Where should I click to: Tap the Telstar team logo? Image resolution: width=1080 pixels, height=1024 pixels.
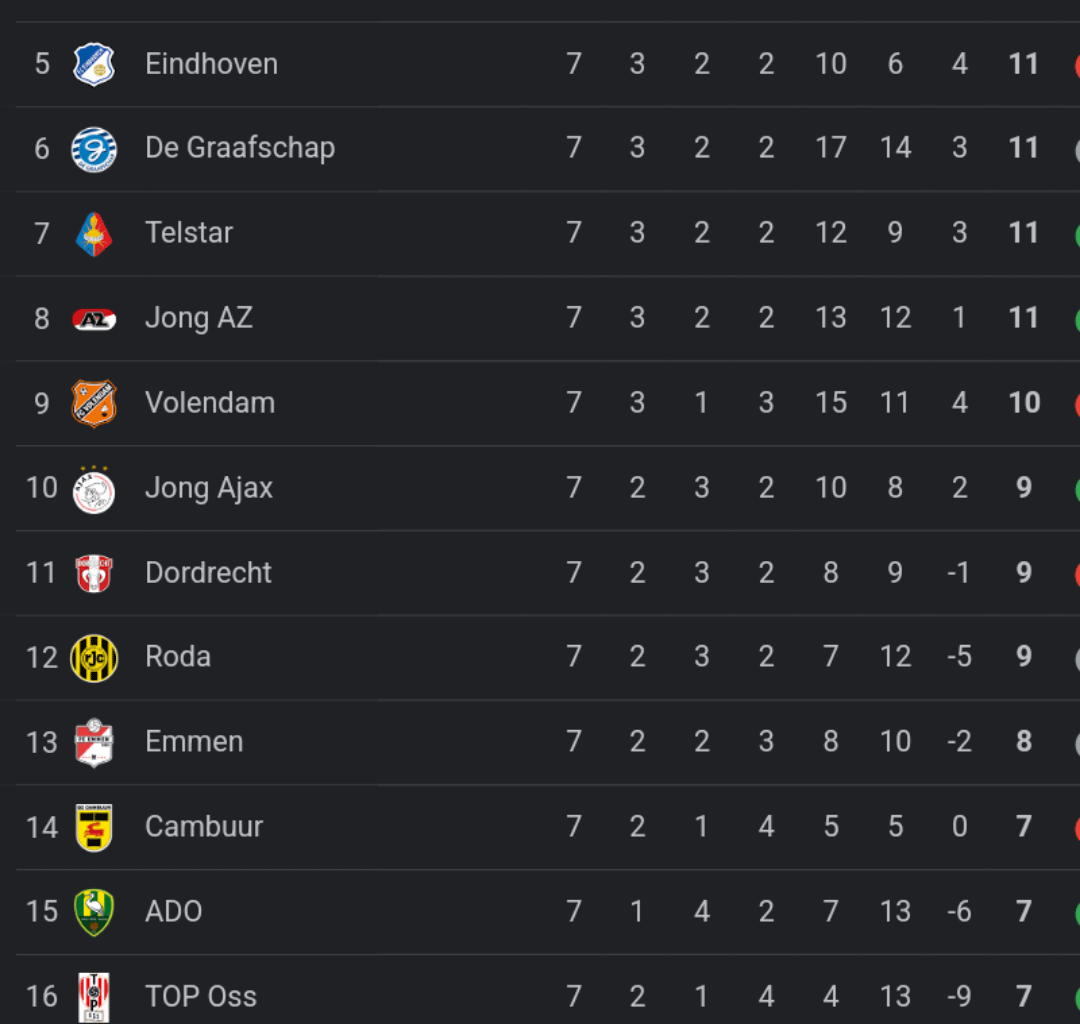coord(94,234)
